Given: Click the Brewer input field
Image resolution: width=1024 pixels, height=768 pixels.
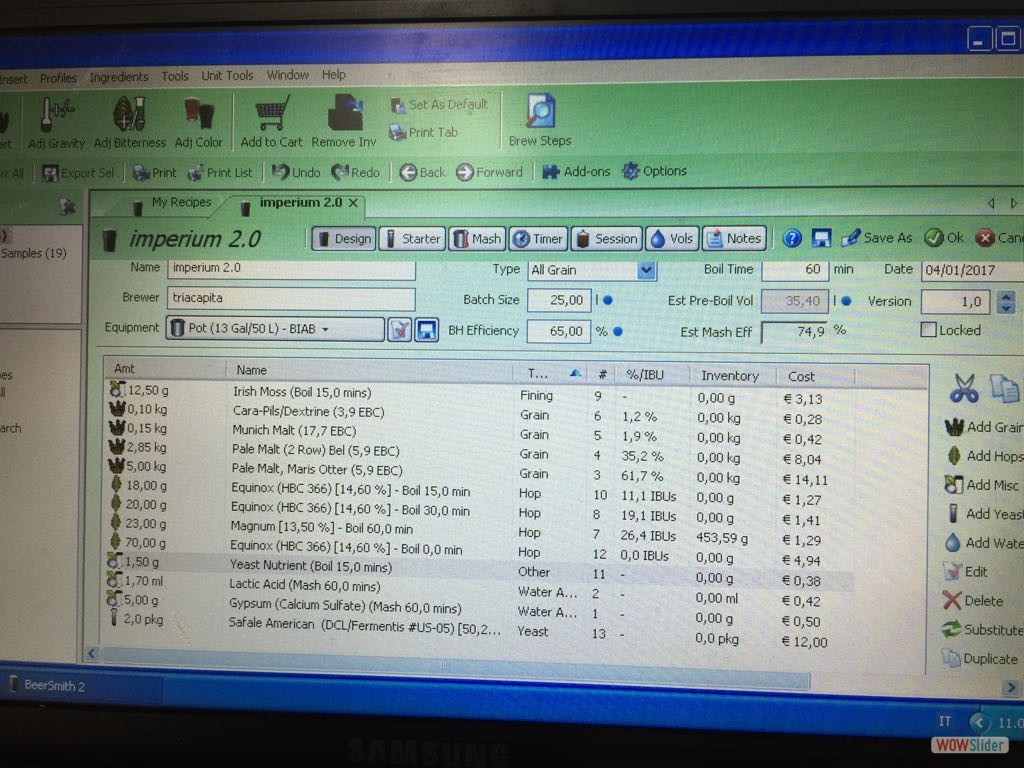Looking at the screenshot, I should 291,298.
